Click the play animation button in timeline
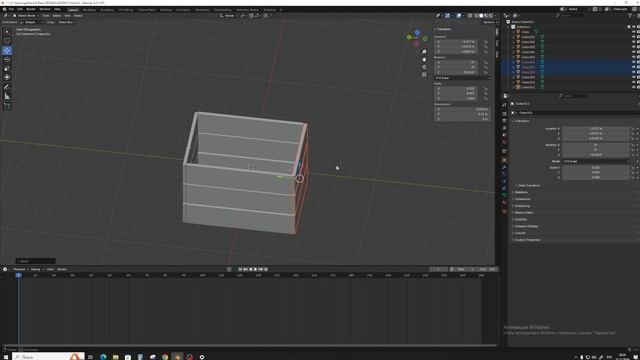 [256, 269]
